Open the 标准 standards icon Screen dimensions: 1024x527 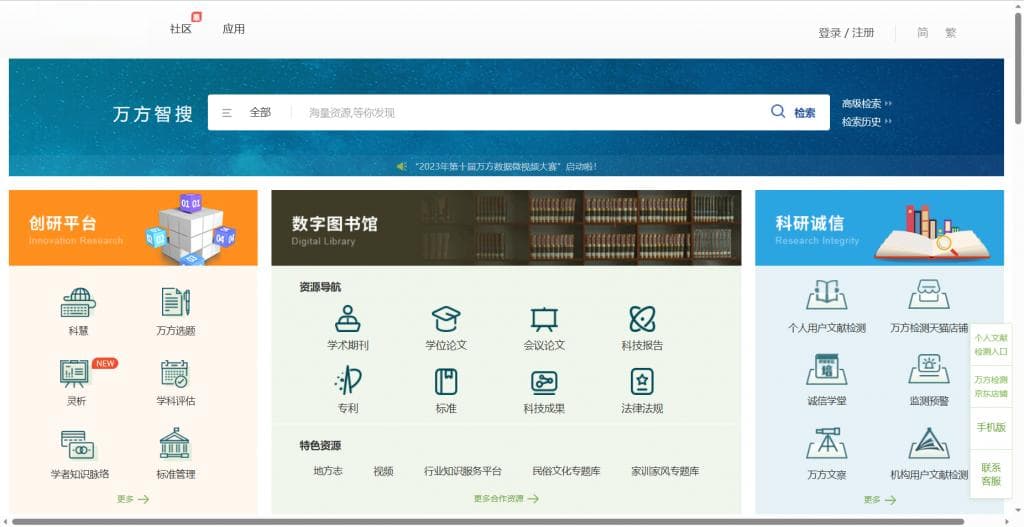[446, 381]
